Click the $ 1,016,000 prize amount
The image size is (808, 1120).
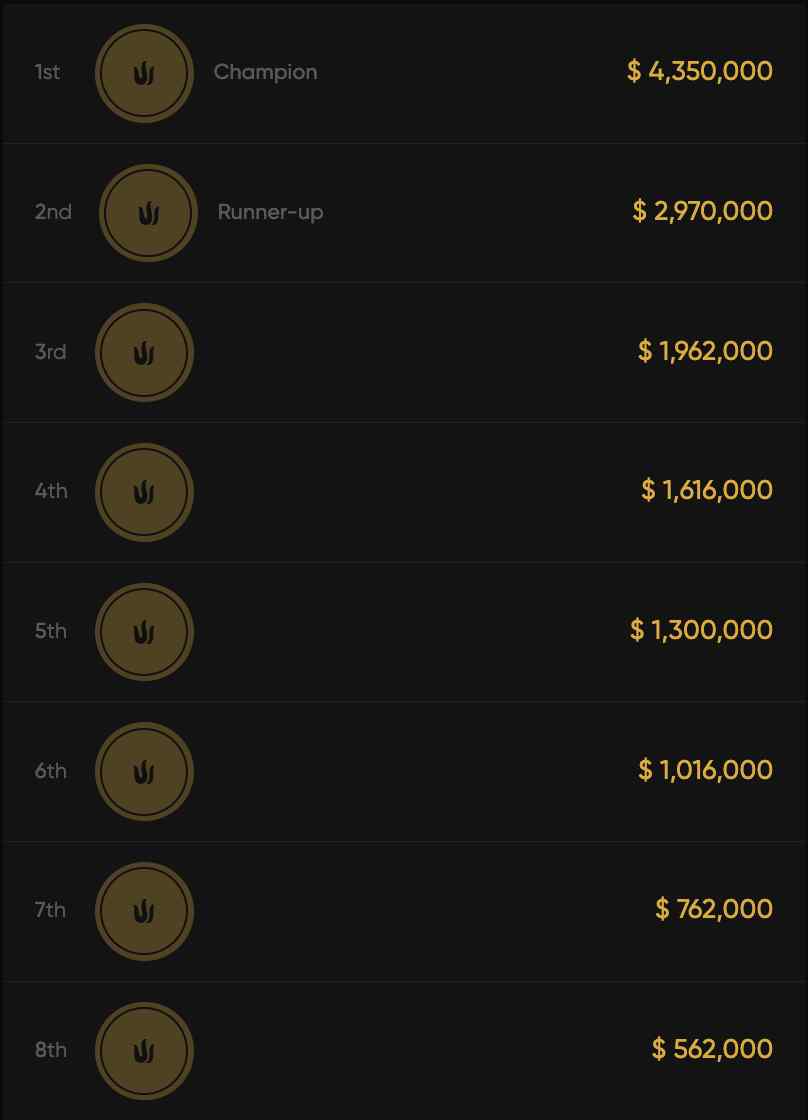(705, 770)
